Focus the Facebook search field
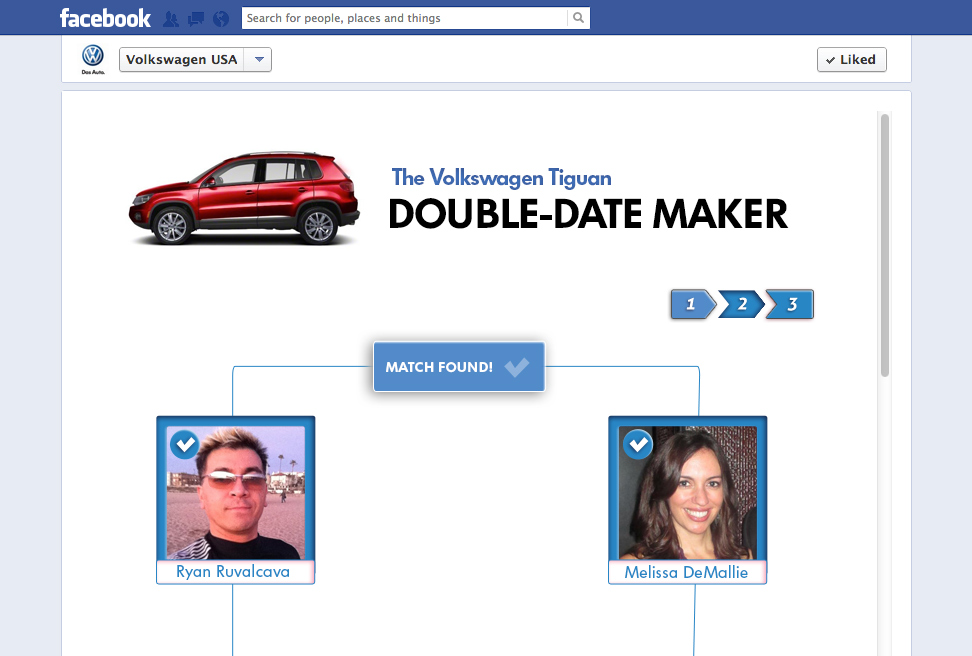 (x=404, y=18)
